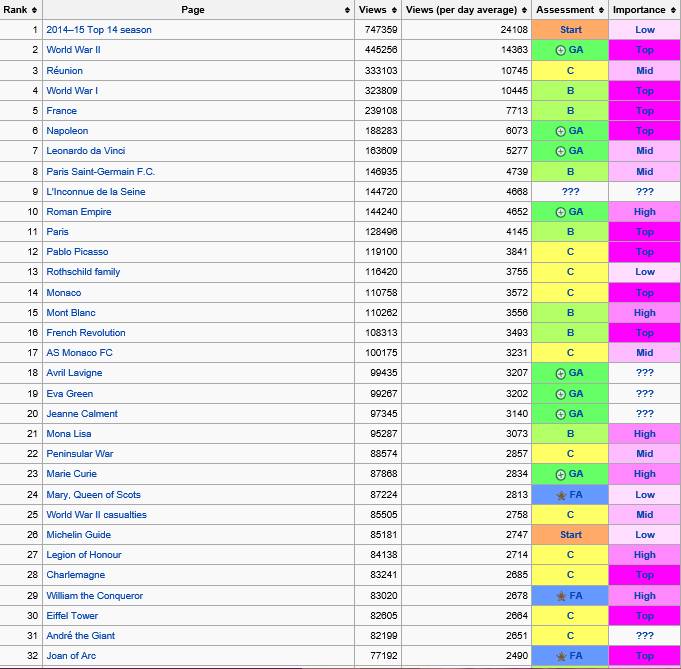681x669 pixels.
Task: Select views value 110758 for Monaco
Action: (x=381, y=293)
